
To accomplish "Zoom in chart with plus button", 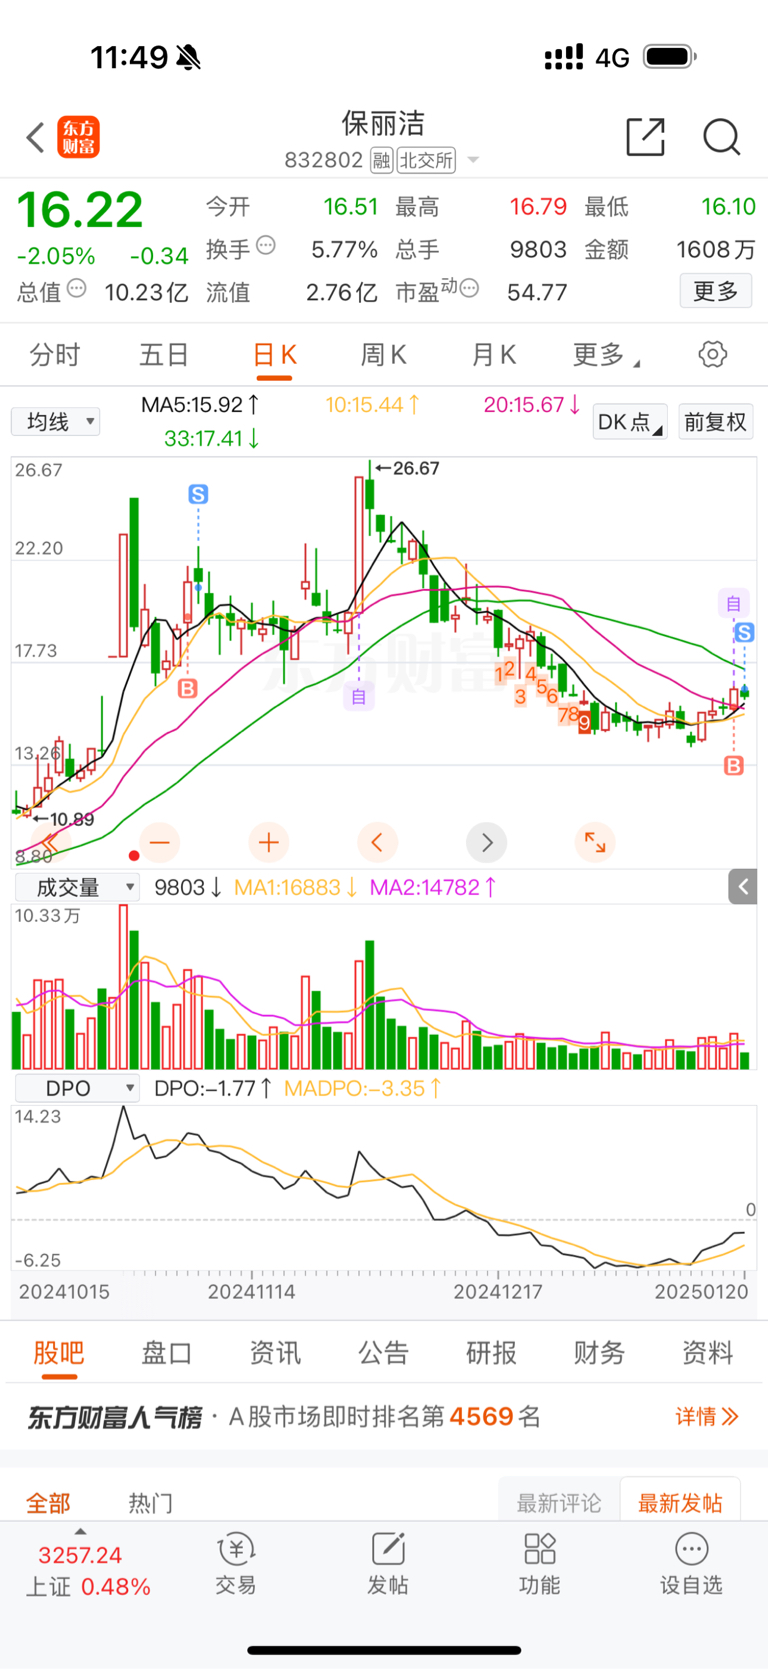I will [x=268, y=843].
